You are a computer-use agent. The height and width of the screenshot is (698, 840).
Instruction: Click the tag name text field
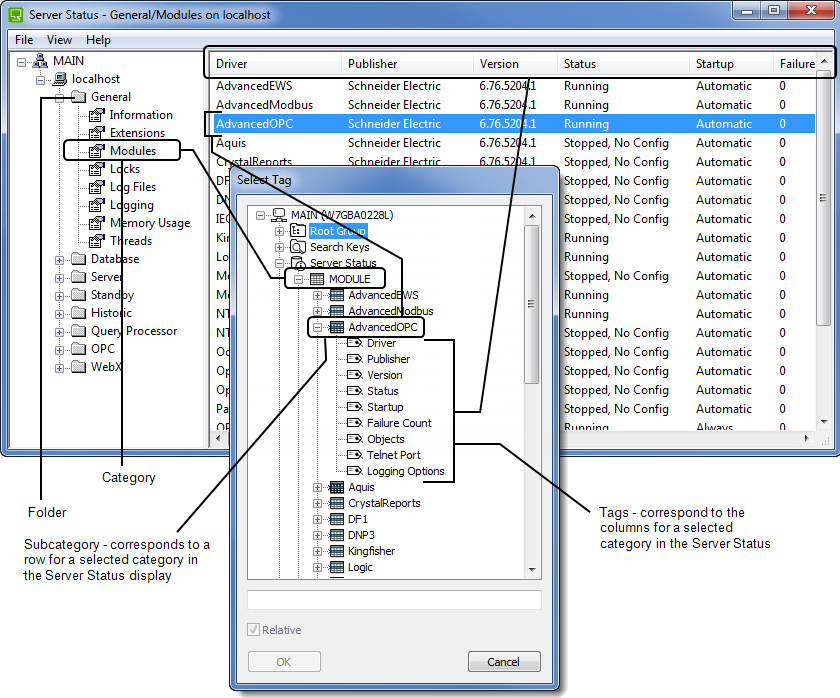coord(394,600)
